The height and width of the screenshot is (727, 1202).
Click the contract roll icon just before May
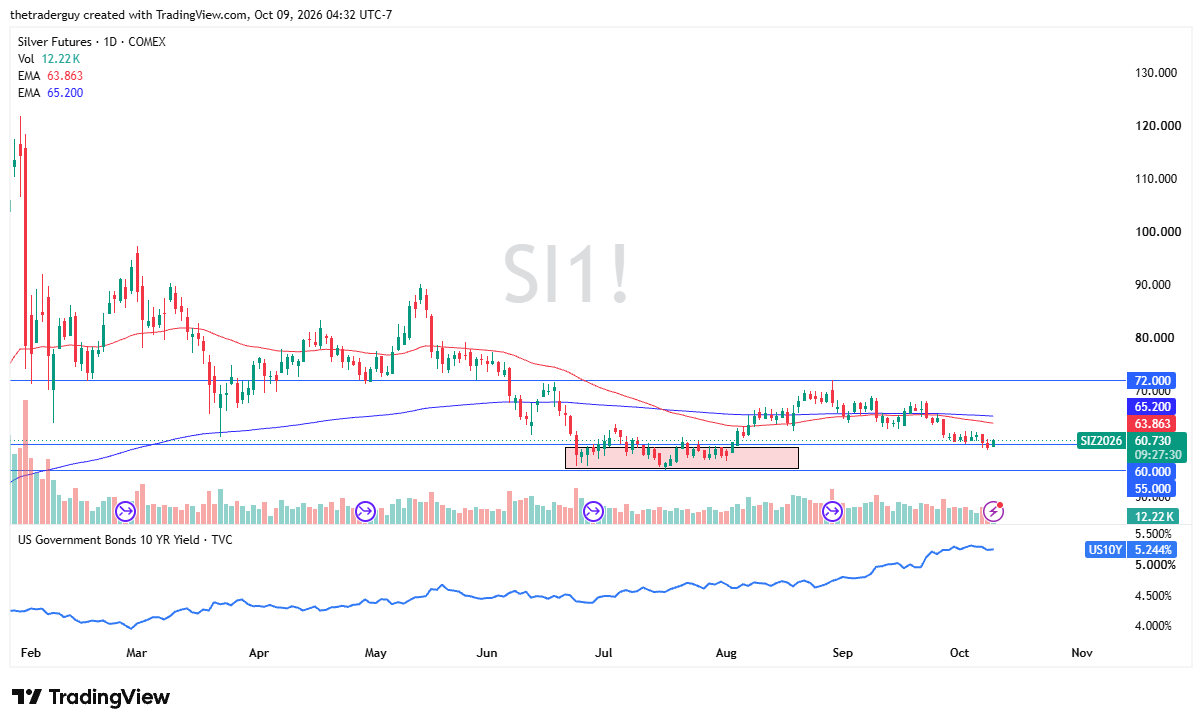tap(365, 512)
